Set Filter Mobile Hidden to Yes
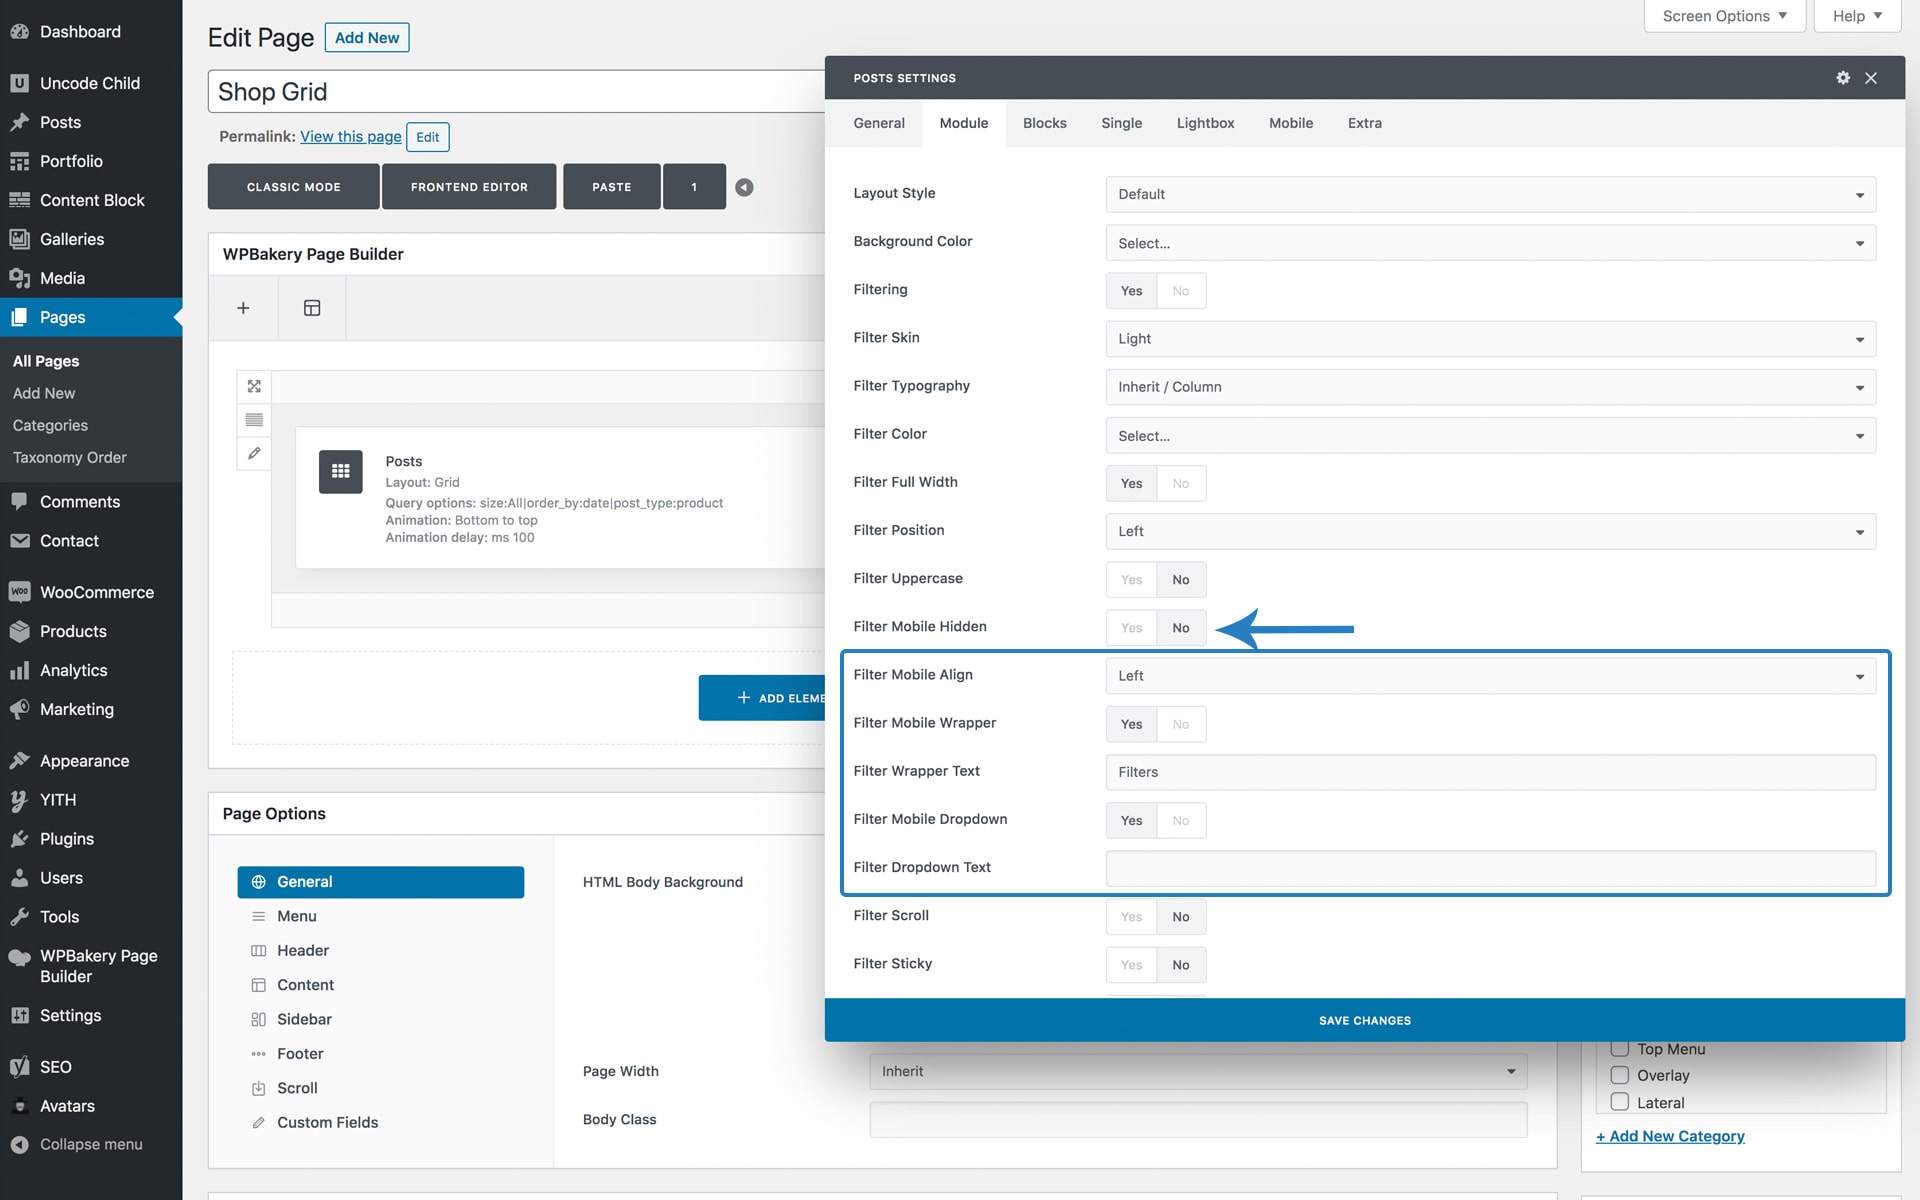The width and height of the screenshot is (1920, 1200). click(1131, 628)
